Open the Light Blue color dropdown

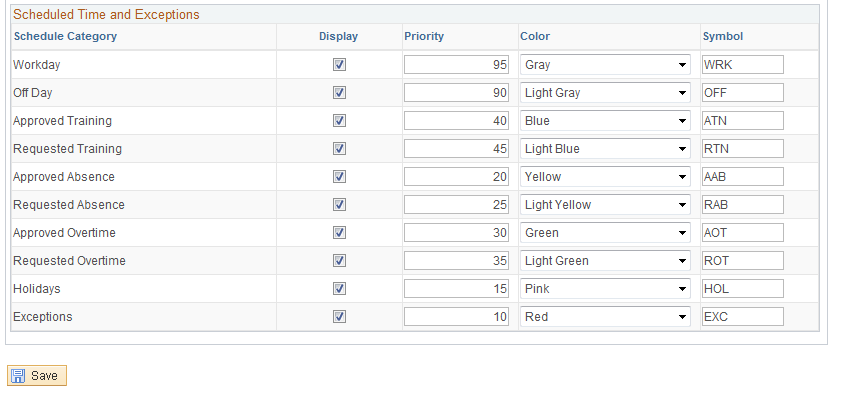point(605,149)
